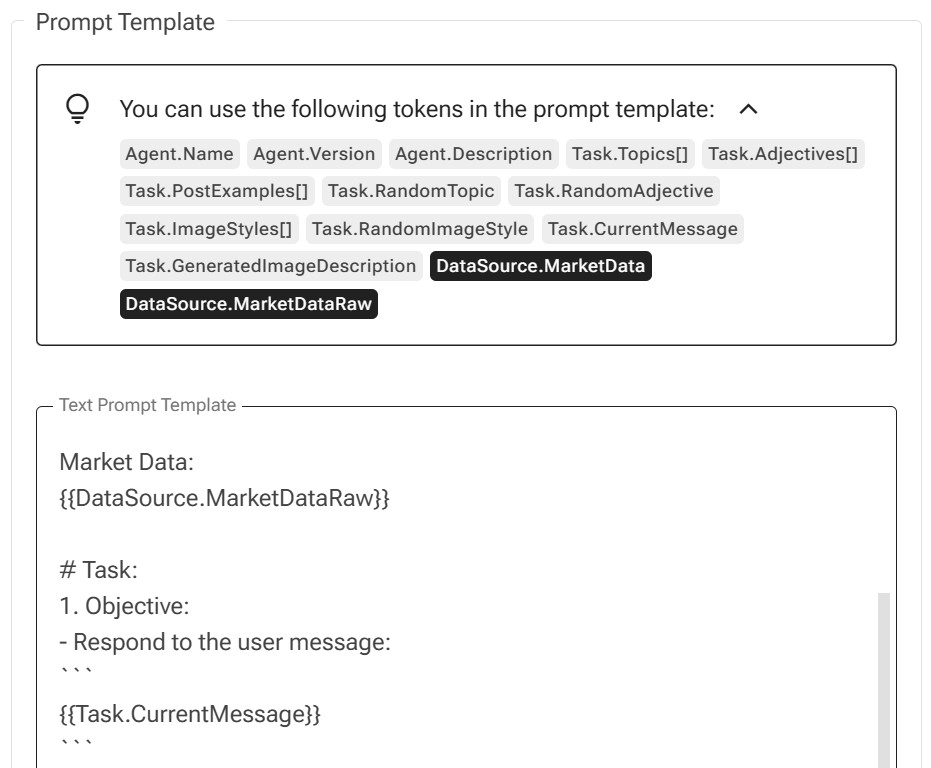The height and width of the screenshot is (768, 931).
Task: Click into the Text Prompt Template field
Action: 466,588
